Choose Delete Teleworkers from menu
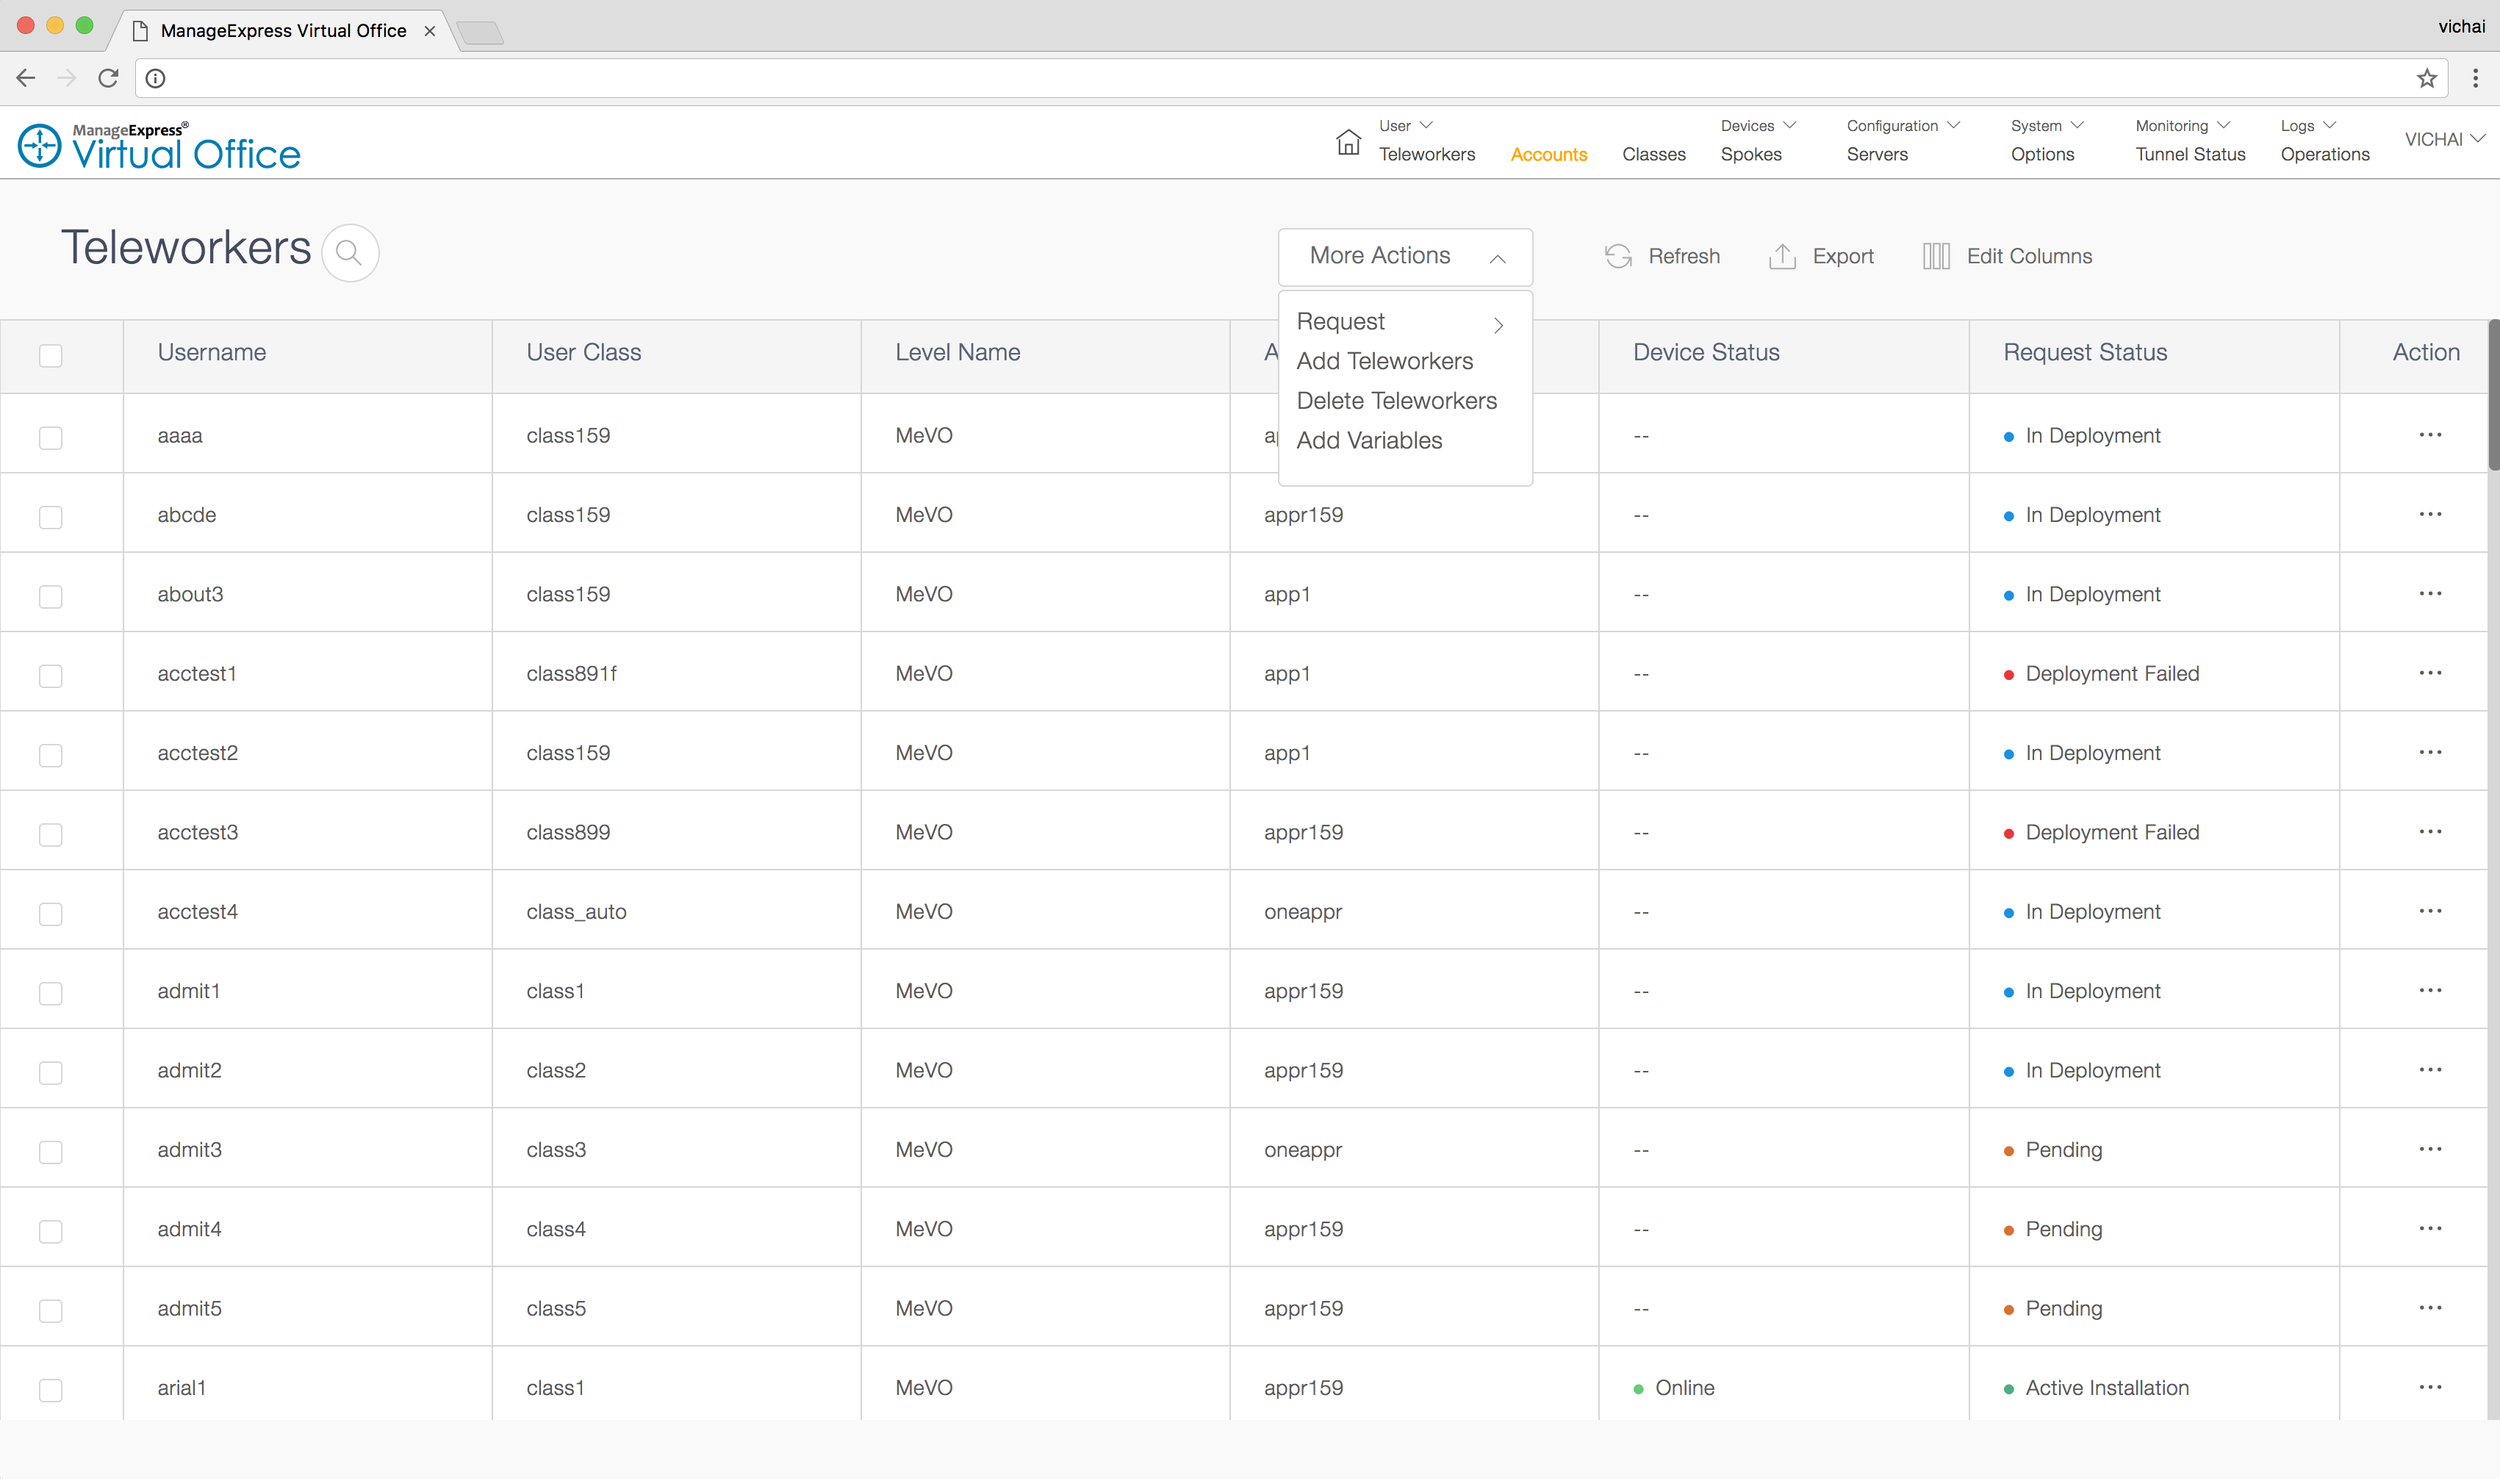Image resolution: width=2500 pixels, height=1479 pixels. point(1396,401)
